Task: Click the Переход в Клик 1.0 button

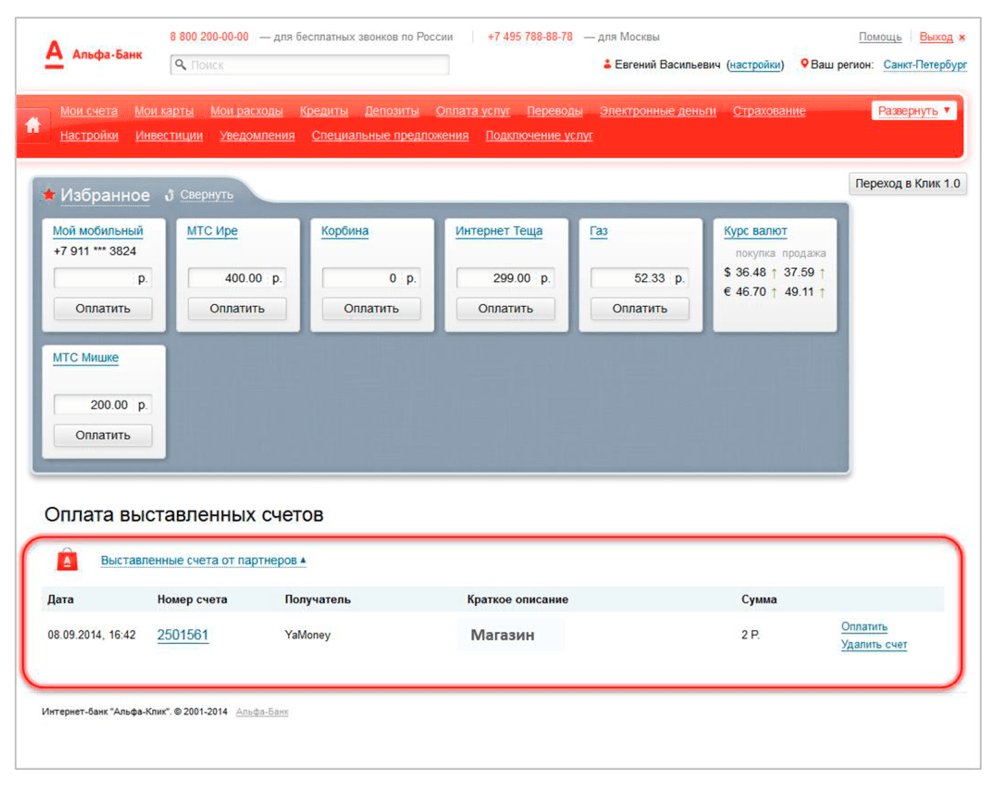Action: pyautogui.click(x=908, y=184)
